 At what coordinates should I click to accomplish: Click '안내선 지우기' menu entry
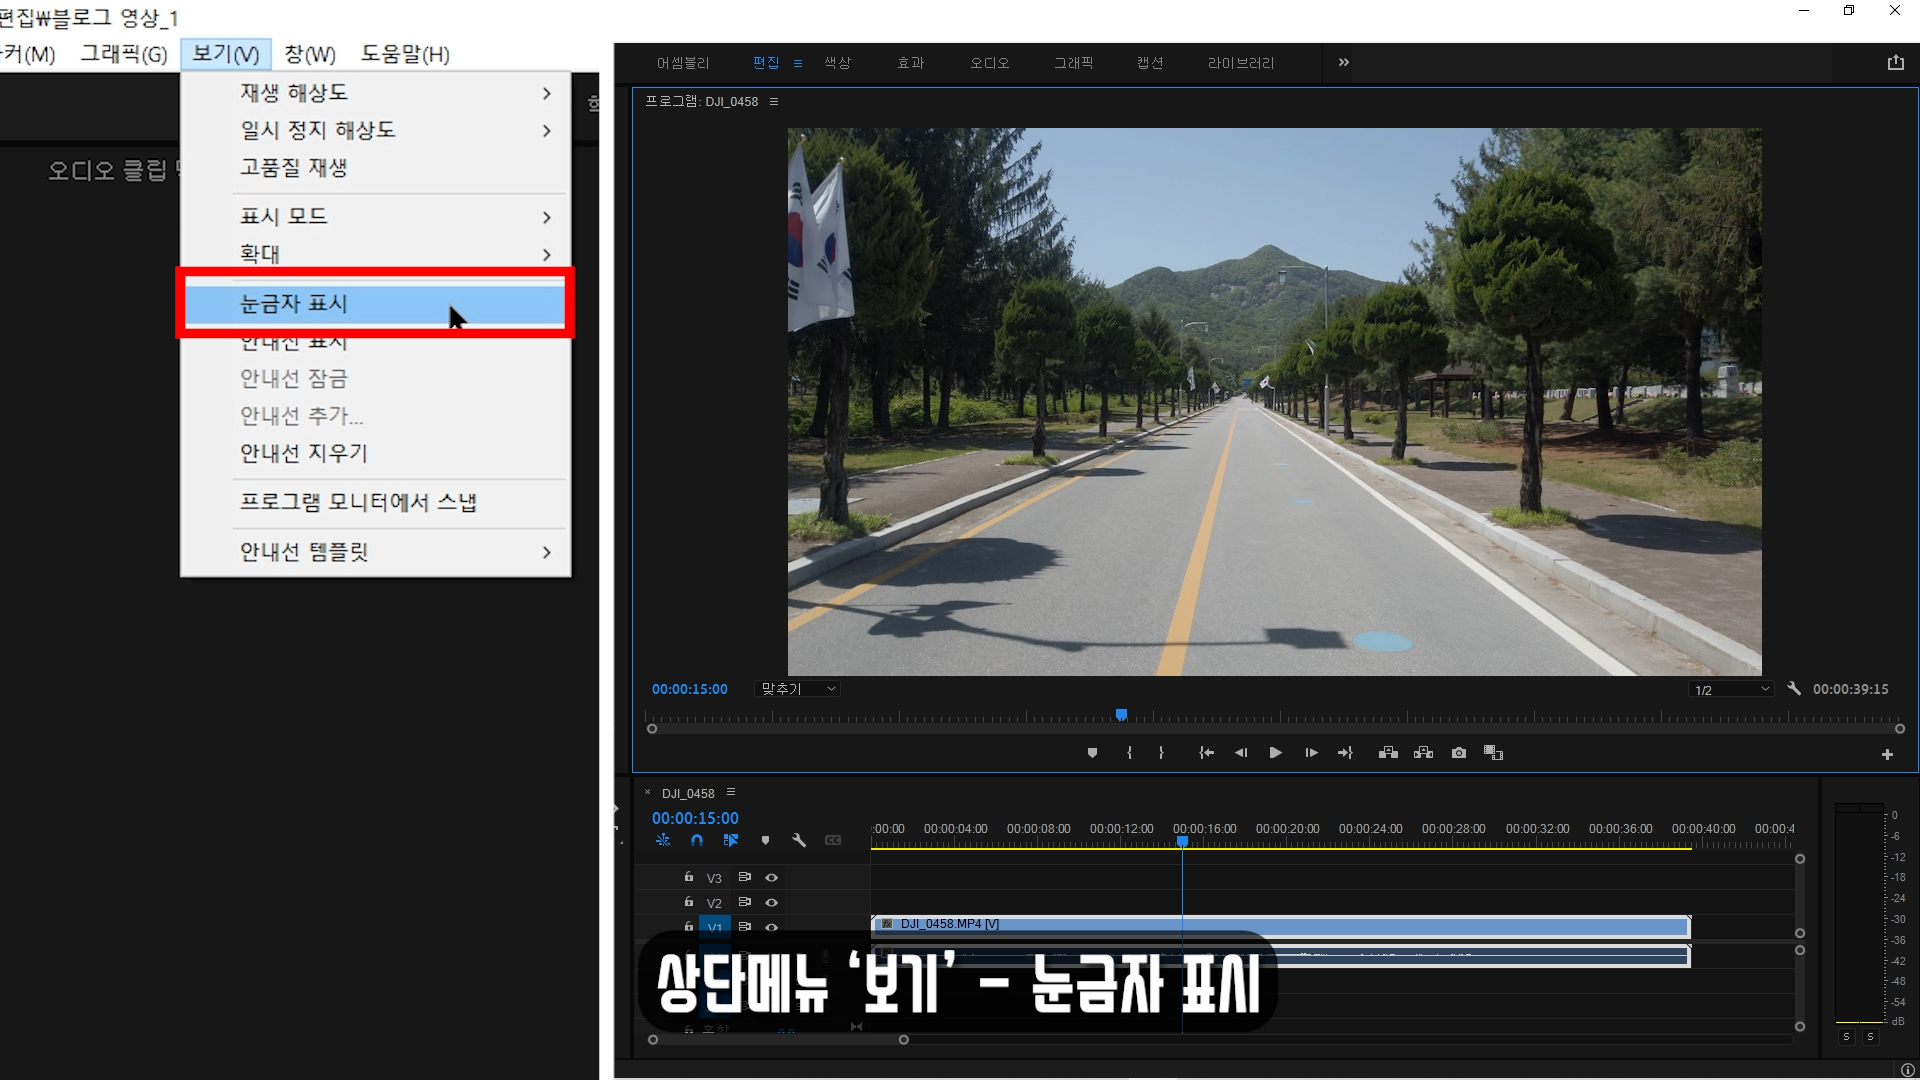click(x=304, y=453)
